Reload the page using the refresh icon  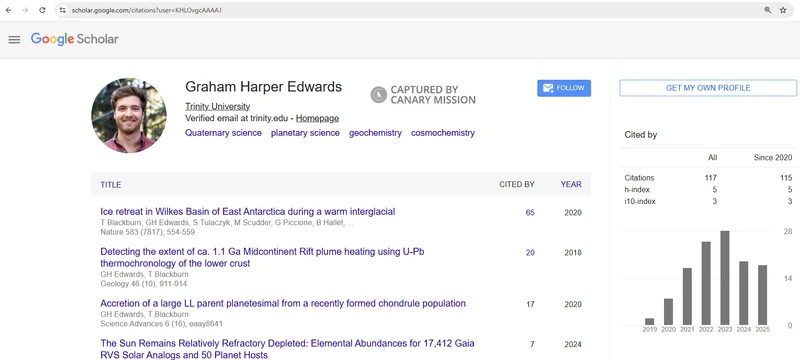click(x=42, y=10)
